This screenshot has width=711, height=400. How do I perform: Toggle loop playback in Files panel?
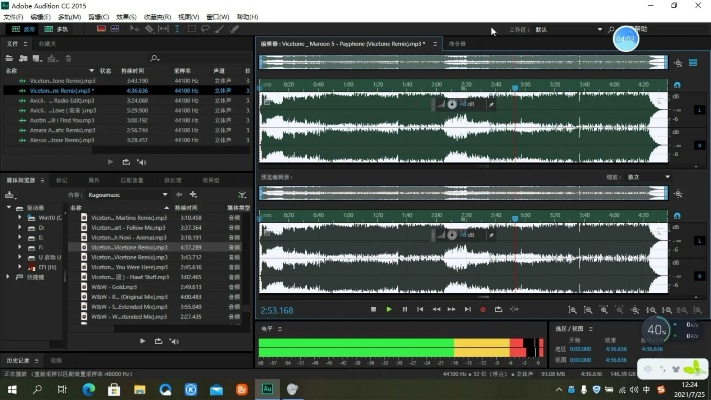click(126, 162)
